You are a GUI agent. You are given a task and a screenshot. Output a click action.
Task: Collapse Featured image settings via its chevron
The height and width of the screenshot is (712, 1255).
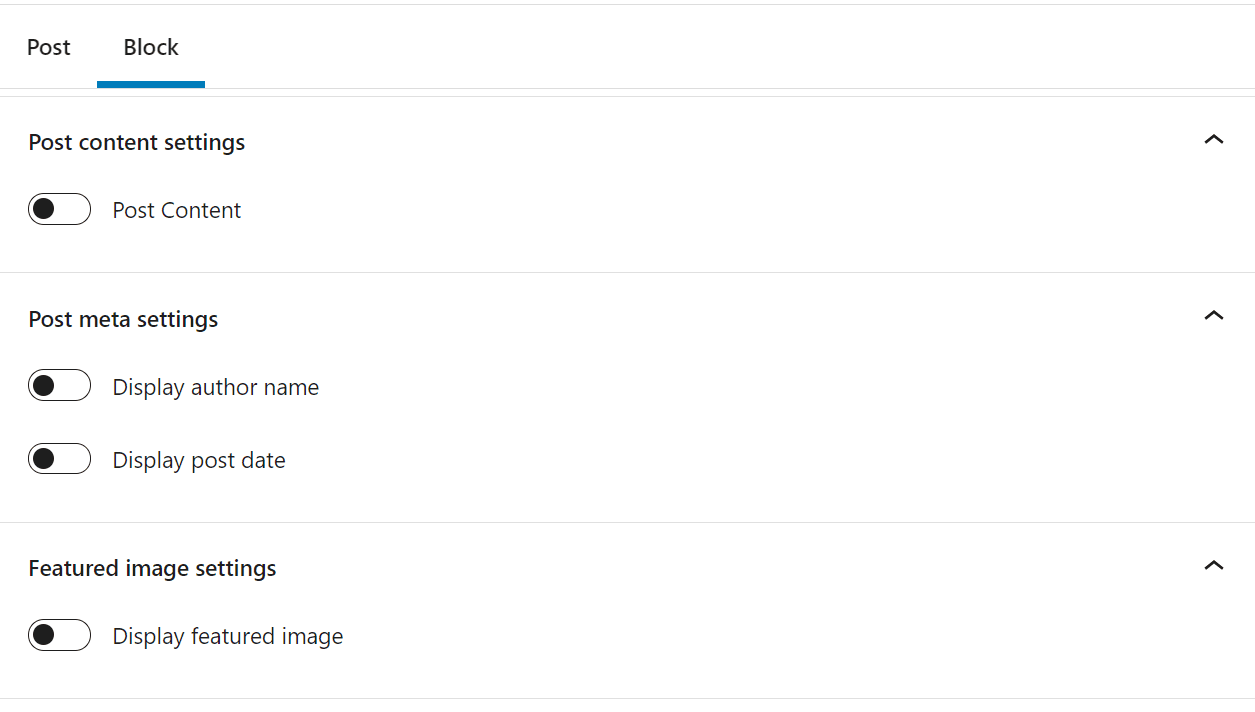coord(1213,566)
